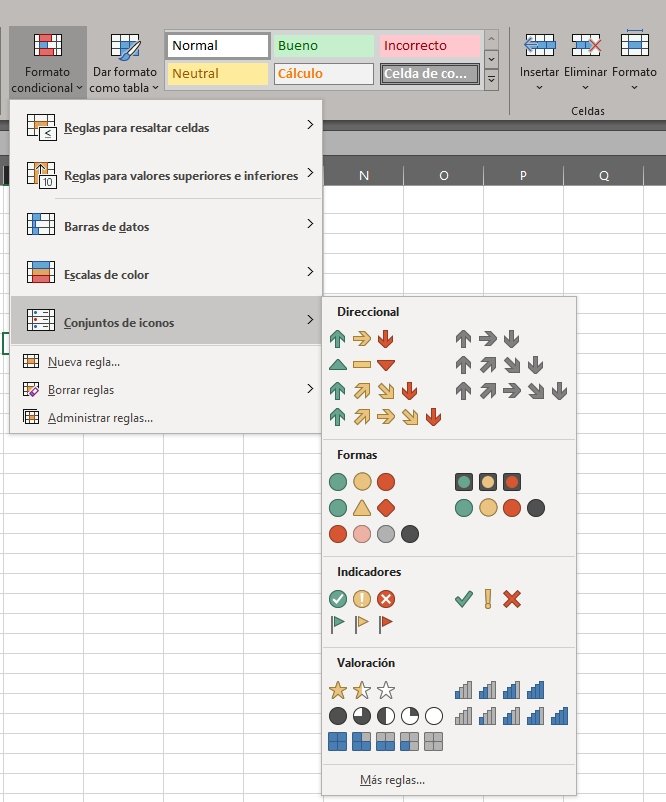Apply the Bueno cell style
Screen dimensions: 666x802
click(x=323, y=46)
